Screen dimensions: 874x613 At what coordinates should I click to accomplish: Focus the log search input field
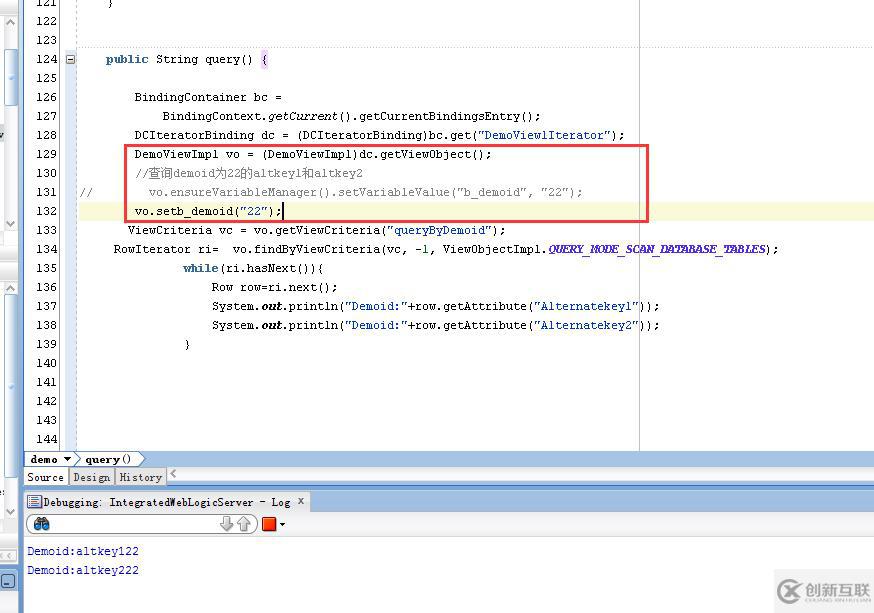[134, 524]
